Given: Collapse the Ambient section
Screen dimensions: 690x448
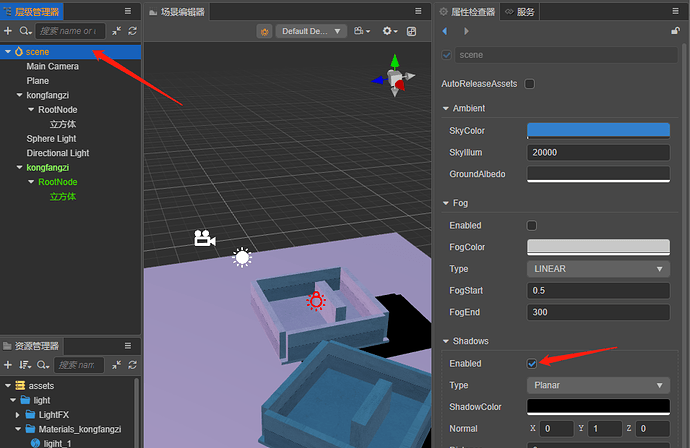Looking at the screenshot, I should [446, 108].
